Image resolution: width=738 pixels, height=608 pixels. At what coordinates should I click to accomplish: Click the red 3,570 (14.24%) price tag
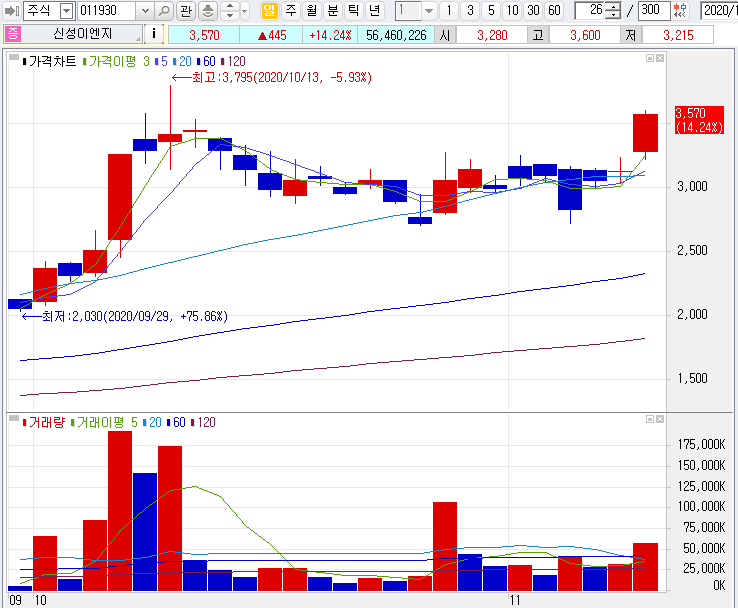pyautogui.click(x=699, y=120)
